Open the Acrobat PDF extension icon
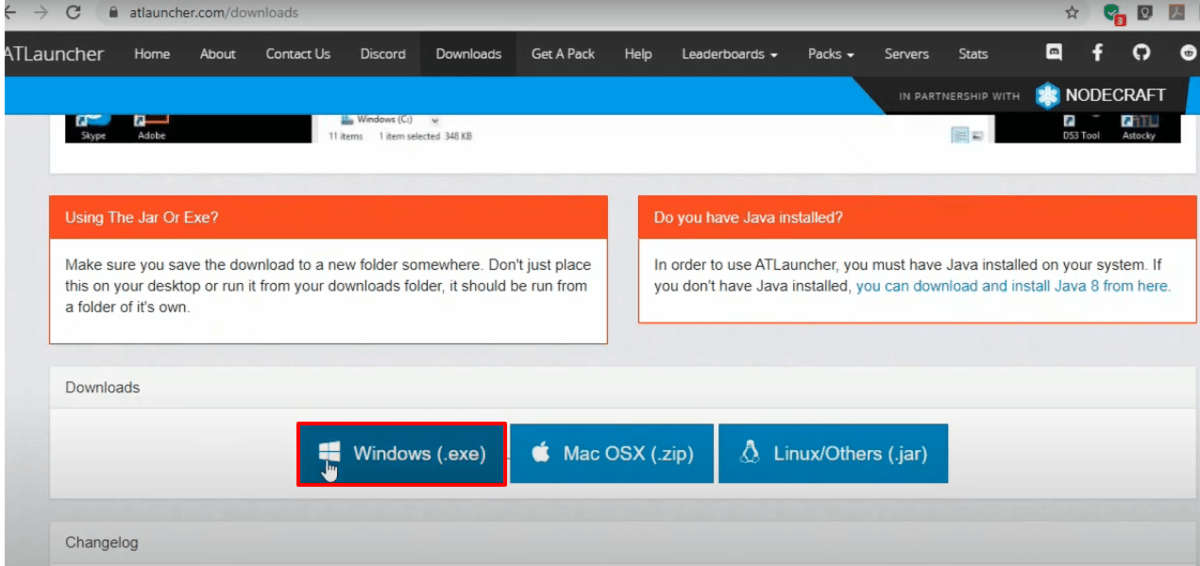The image size is (1200, 566). pyautogui.click(x=1179, y=13)
